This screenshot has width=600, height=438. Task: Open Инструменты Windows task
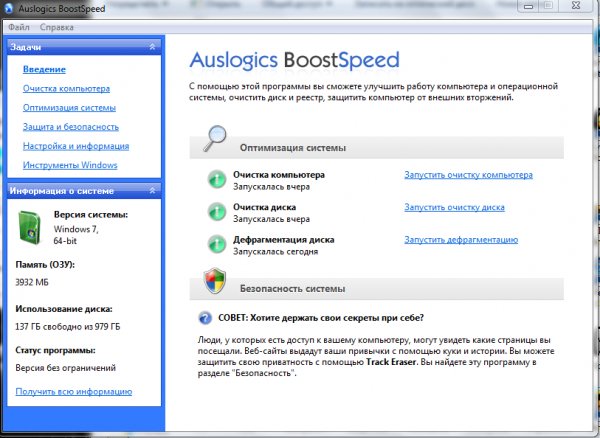tap(70, 165)
